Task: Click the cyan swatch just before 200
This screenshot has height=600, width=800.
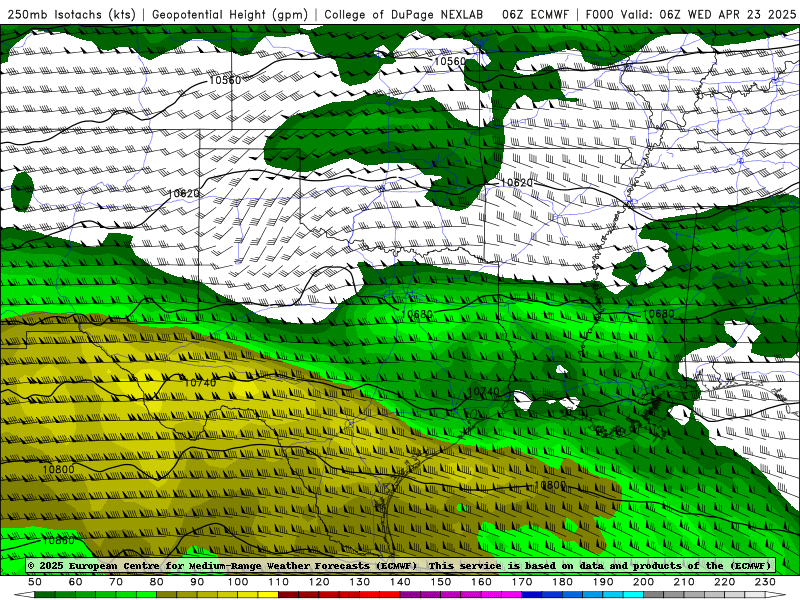Action: tap(633, 595)
